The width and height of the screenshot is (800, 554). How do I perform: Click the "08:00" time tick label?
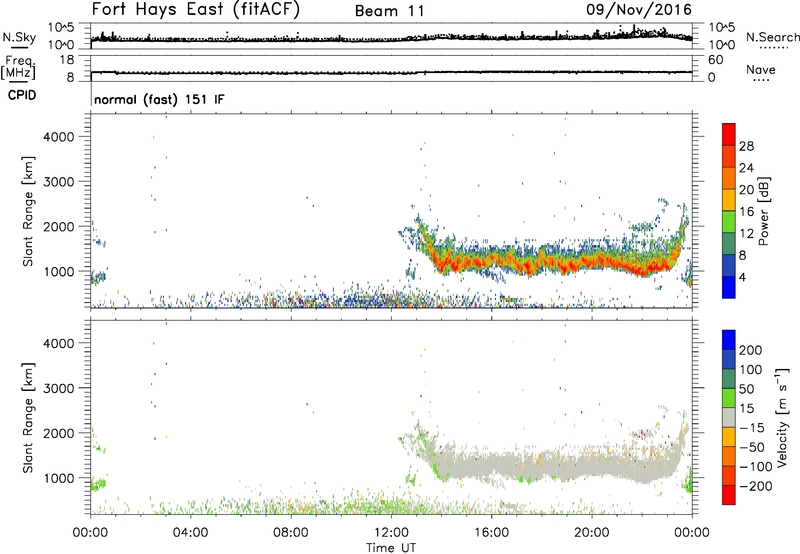point(290,533)
